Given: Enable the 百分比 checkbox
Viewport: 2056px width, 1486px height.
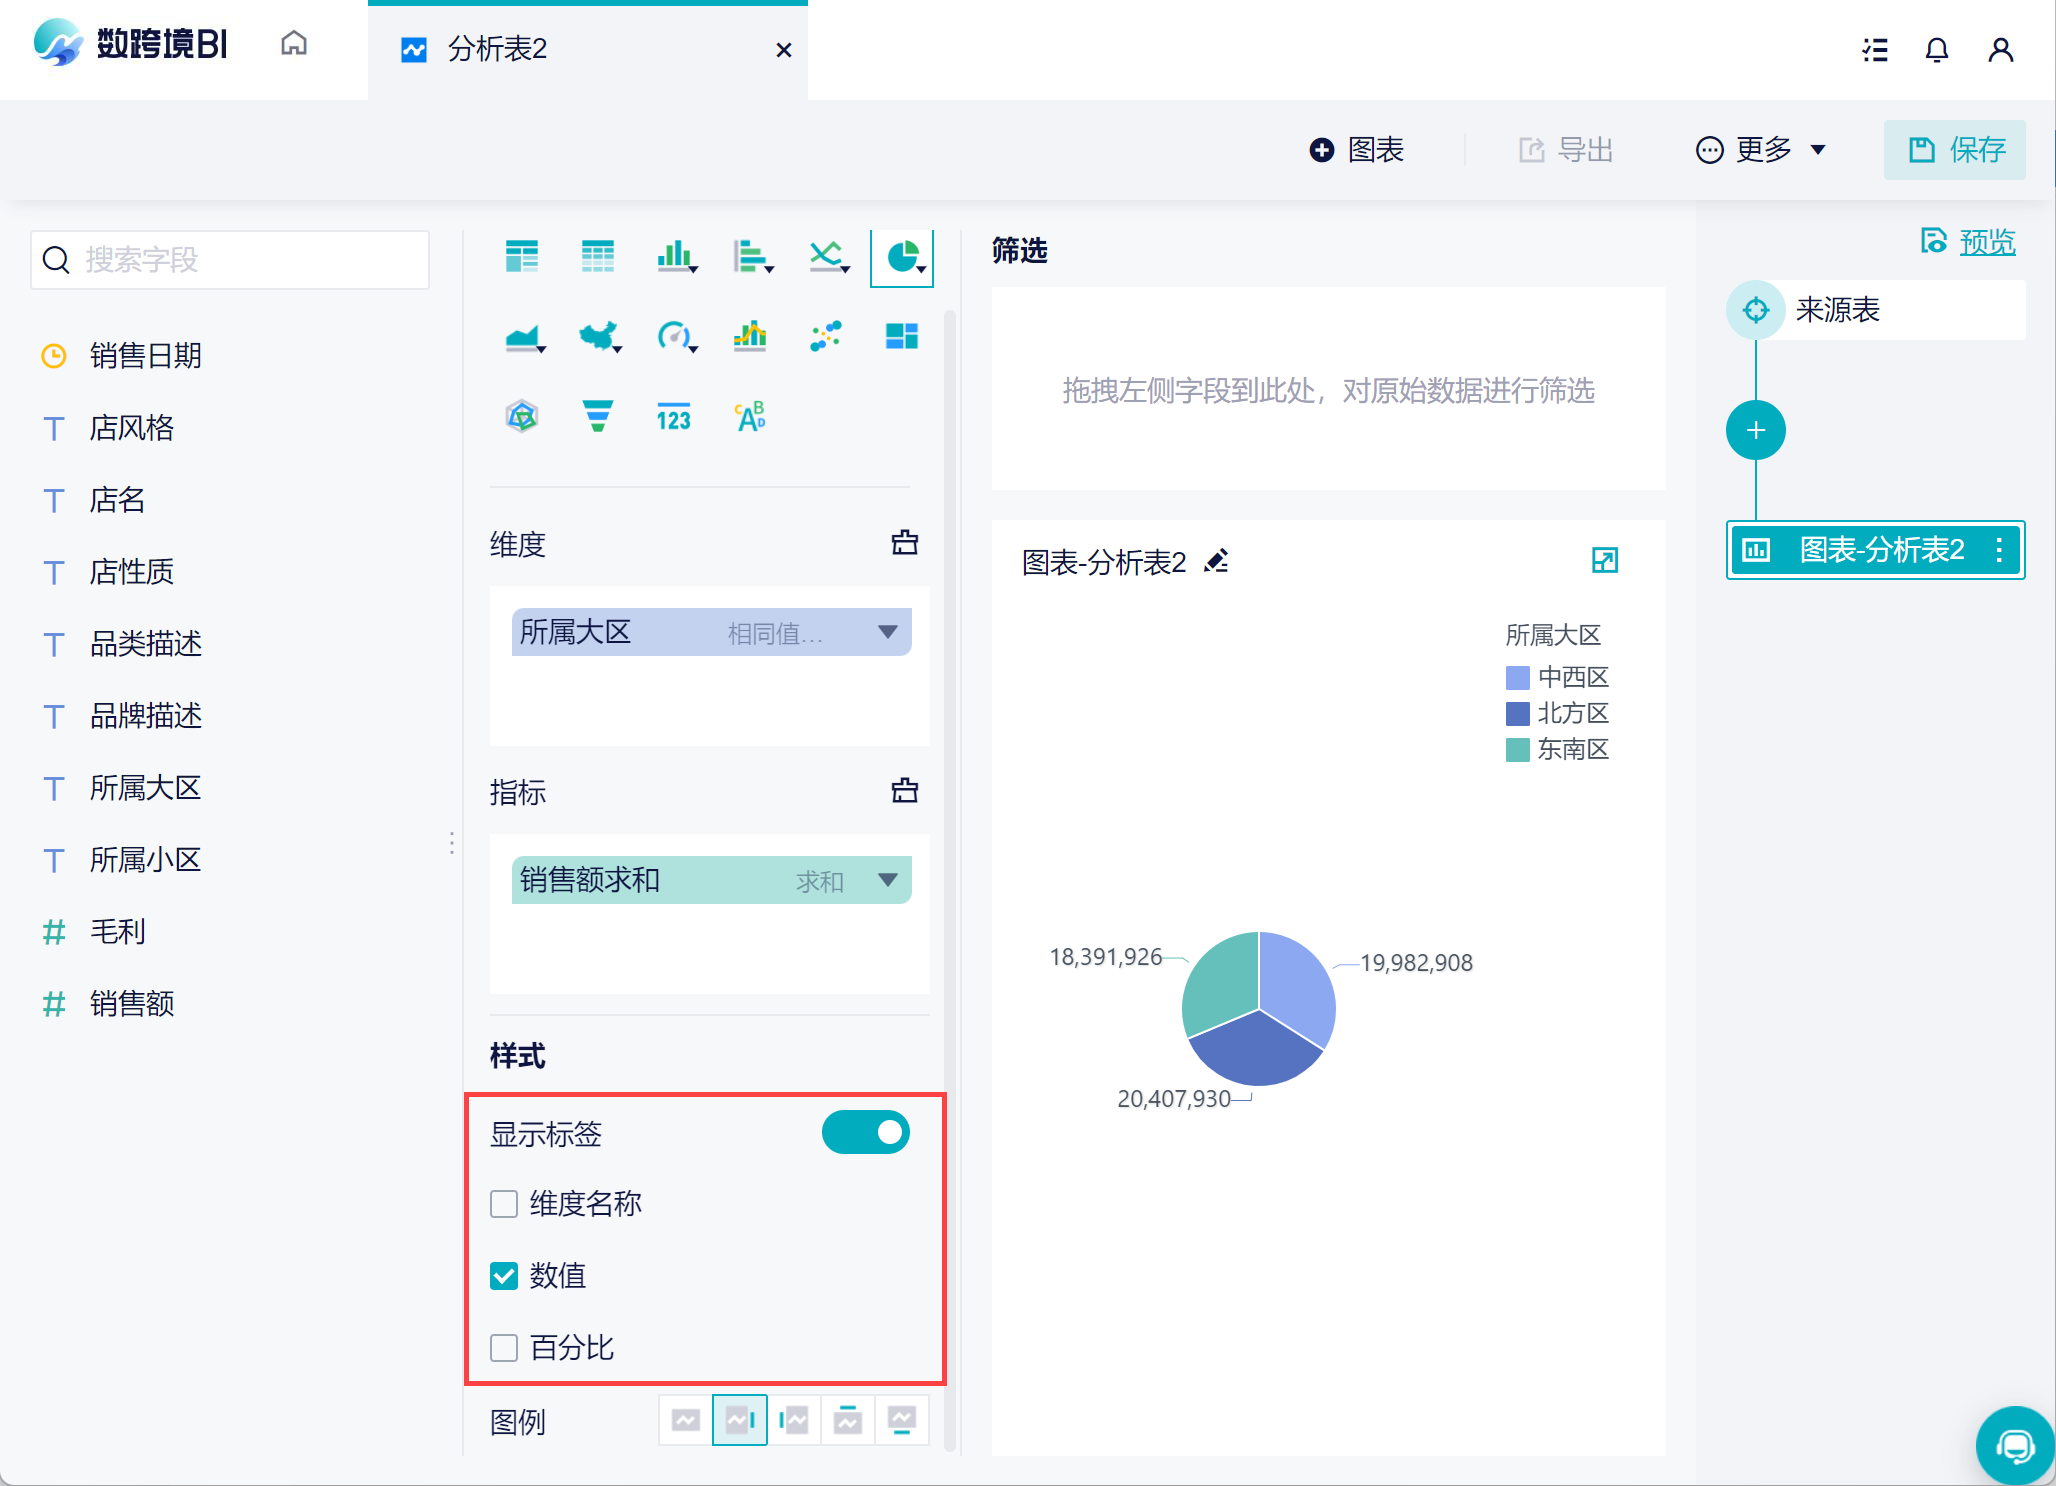Looking at the screenshot, I should pyautogui.click(x=504, y=1348).
